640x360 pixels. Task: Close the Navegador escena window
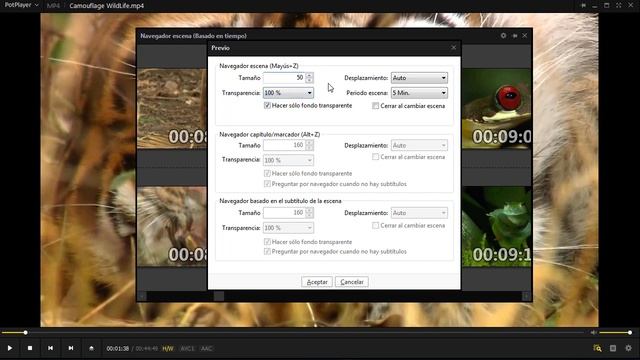pos(525,36)
